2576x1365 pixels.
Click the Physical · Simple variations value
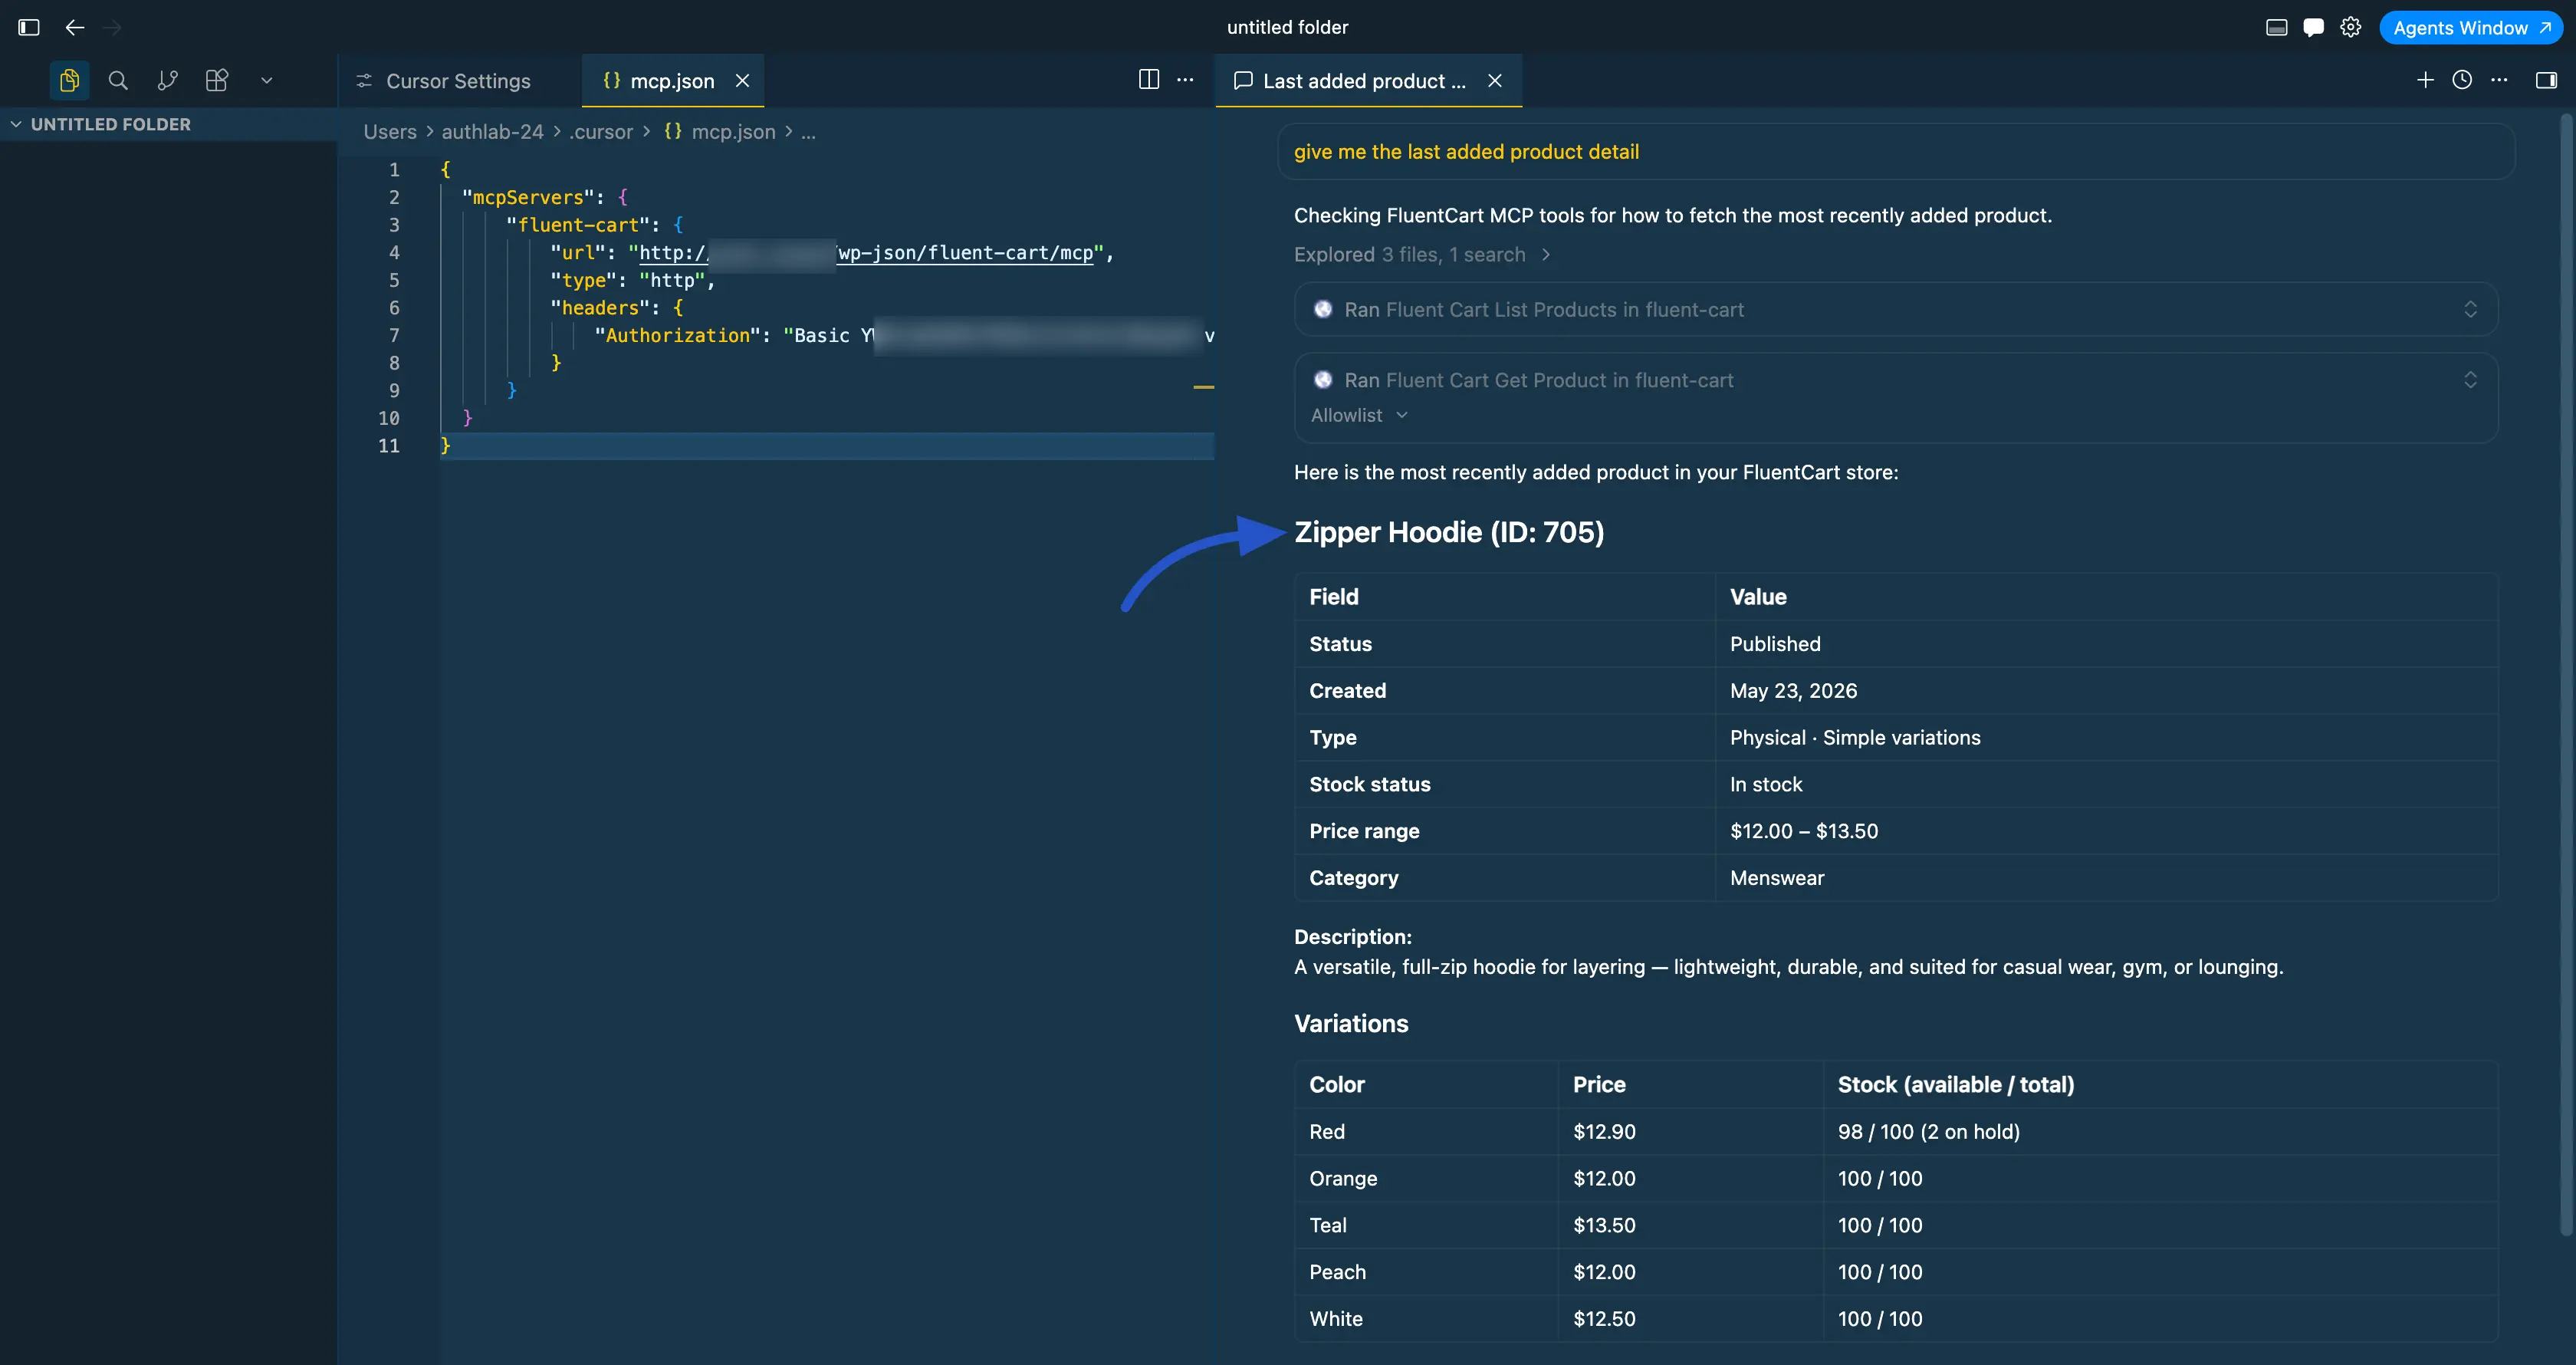click(1855, 738)
